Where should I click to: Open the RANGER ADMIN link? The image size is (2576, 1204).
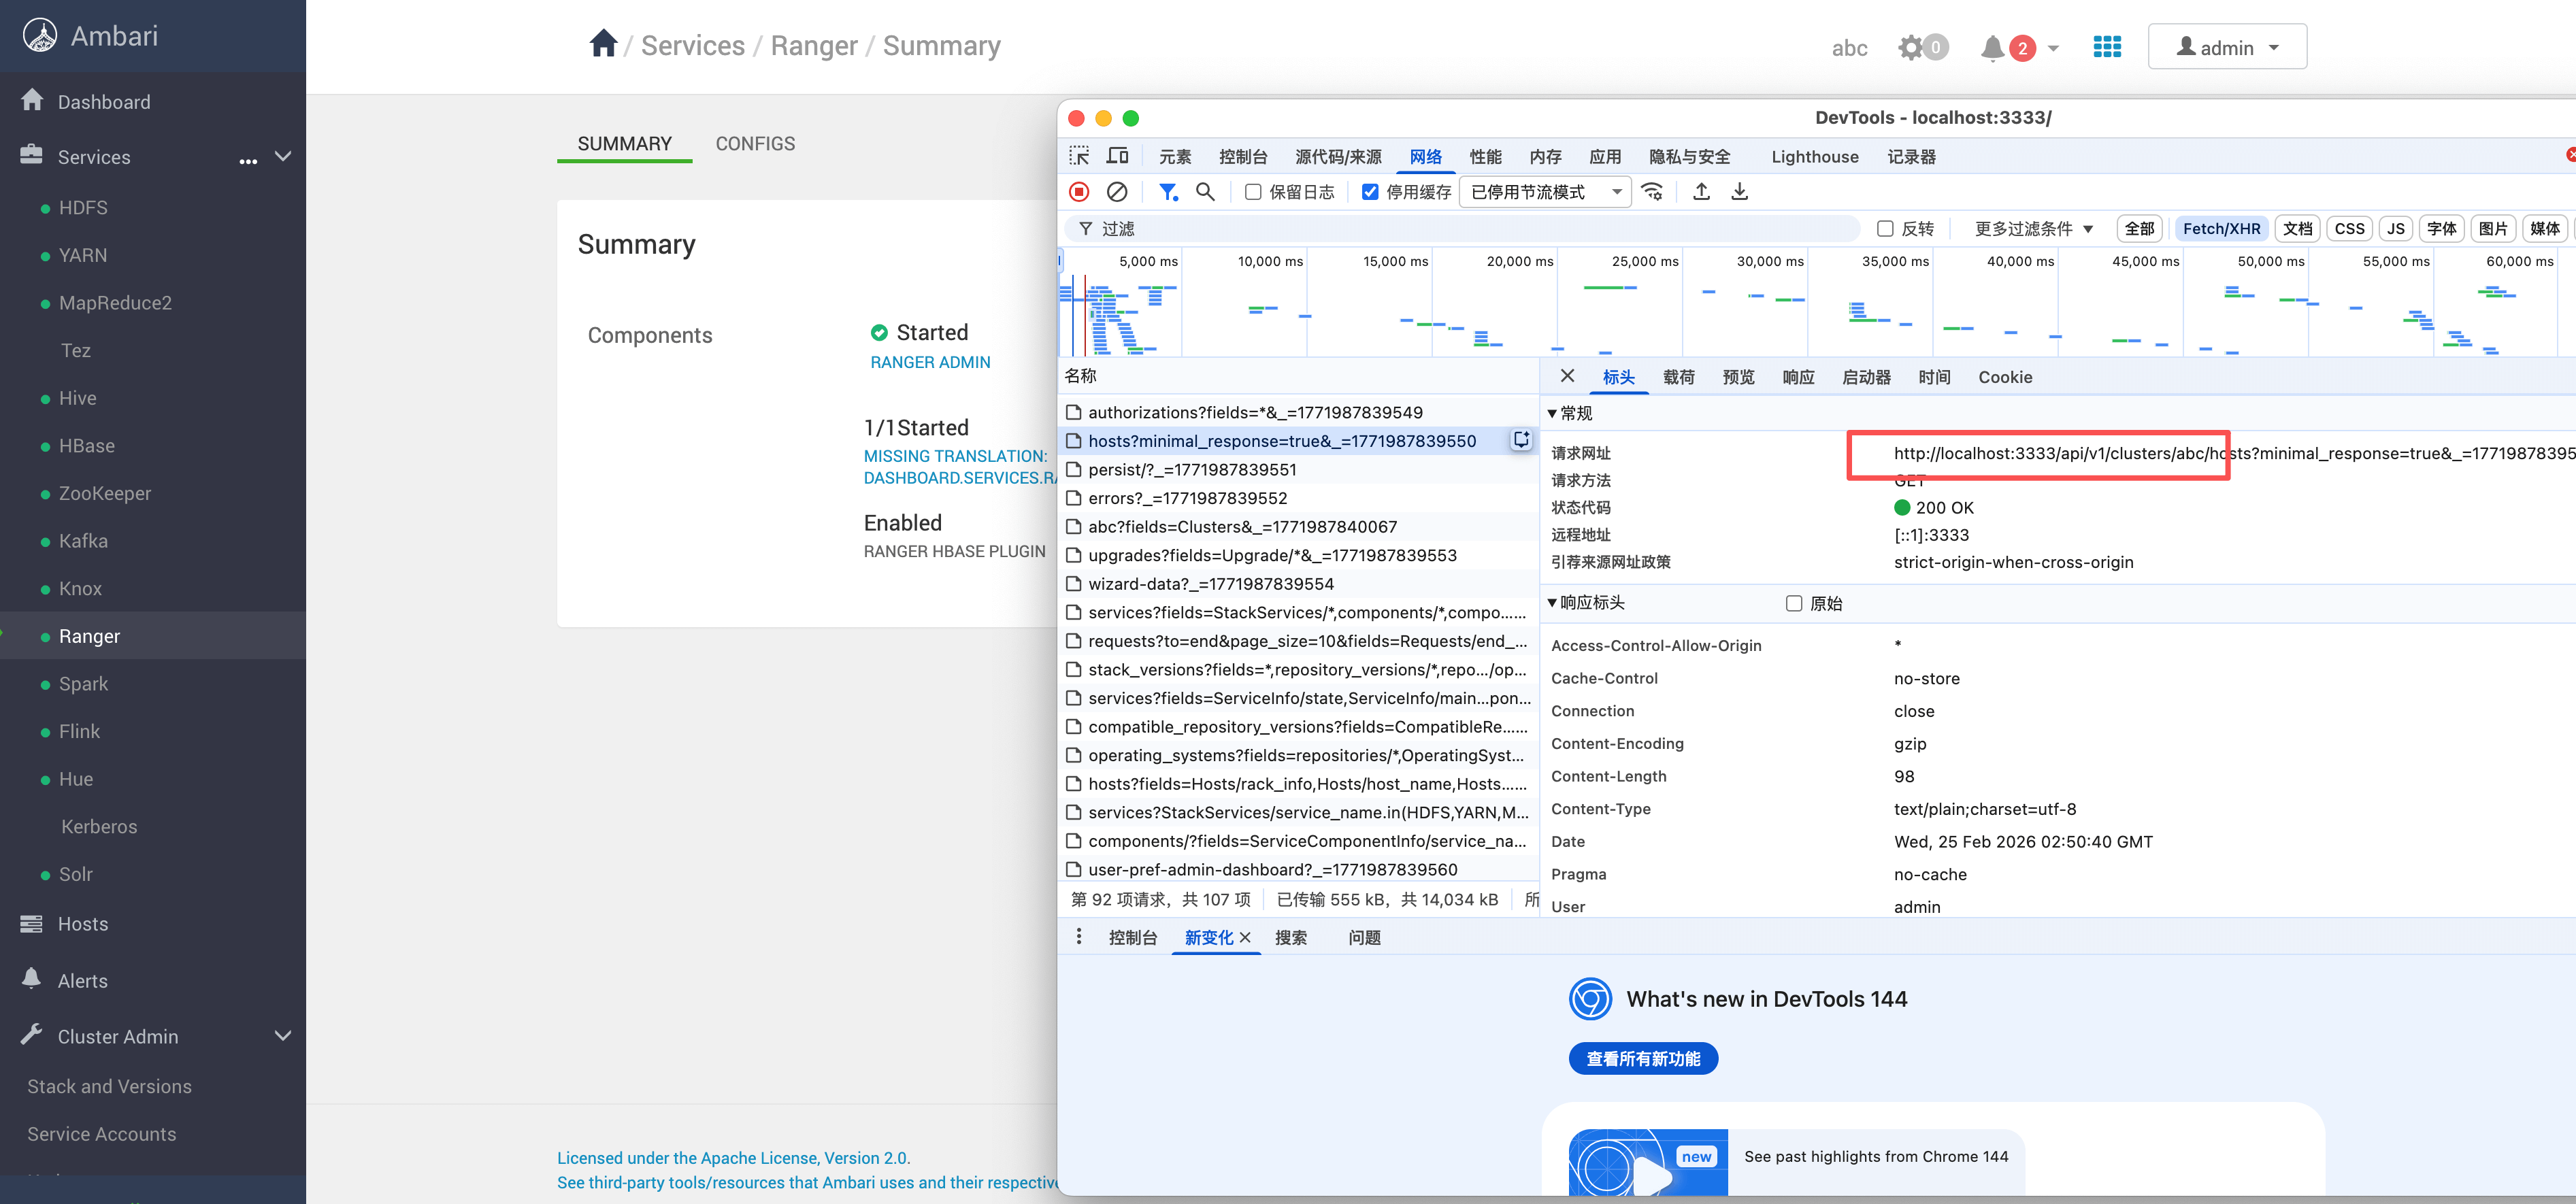coord(930,362)
